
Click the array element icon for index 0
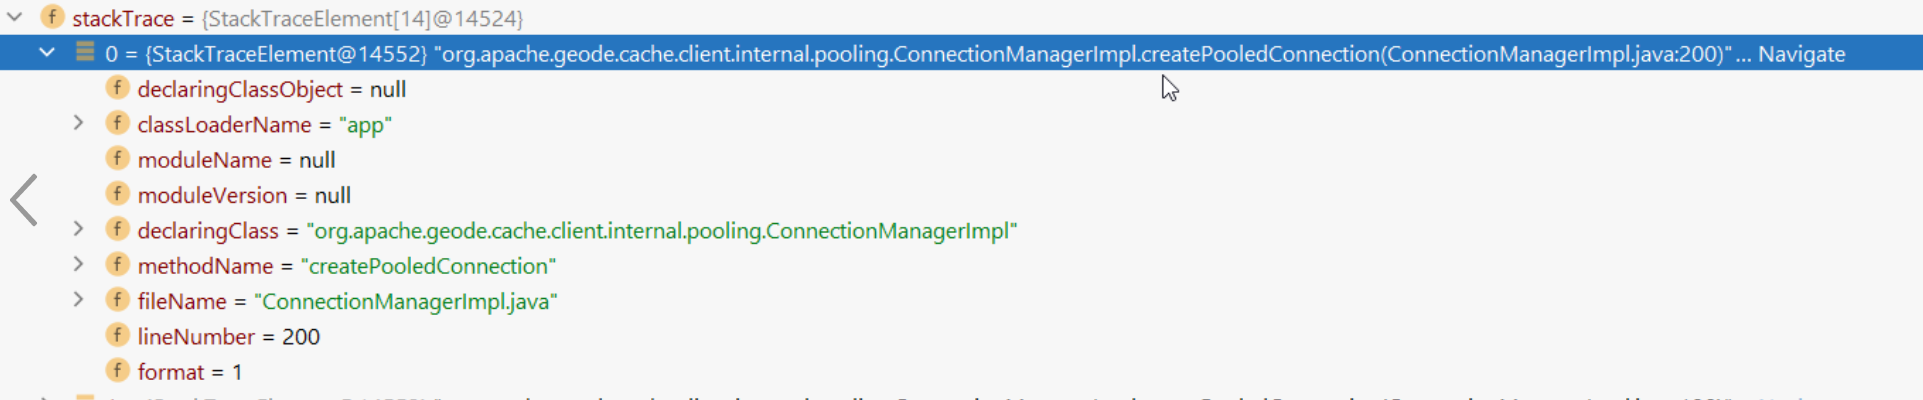[85, 53]
